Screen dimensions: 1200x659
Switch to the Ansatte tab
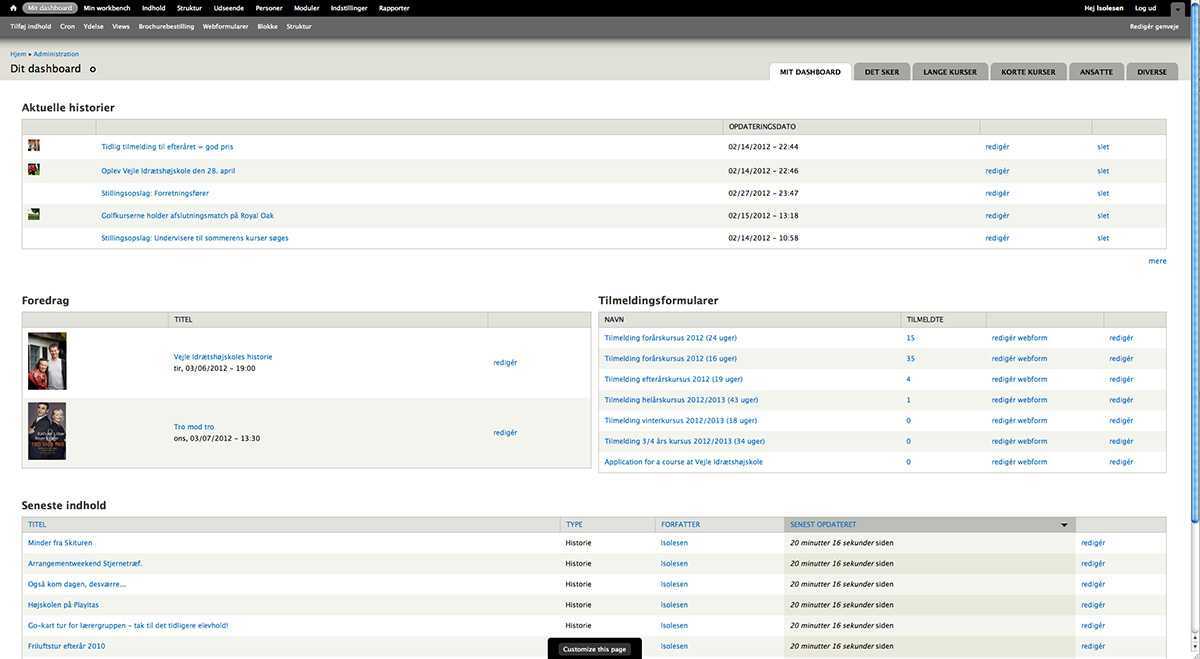(x=1096, y=72)
